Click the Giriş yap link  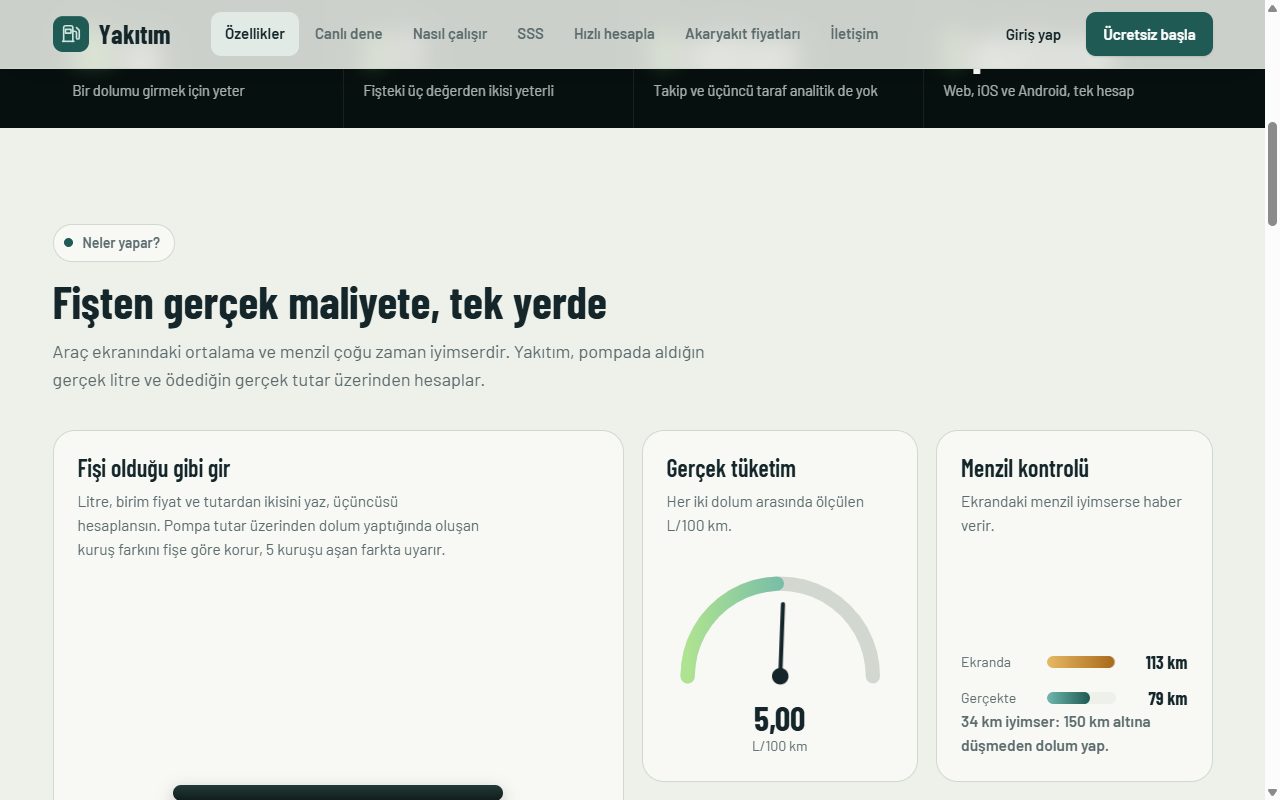click(1033, 35)
